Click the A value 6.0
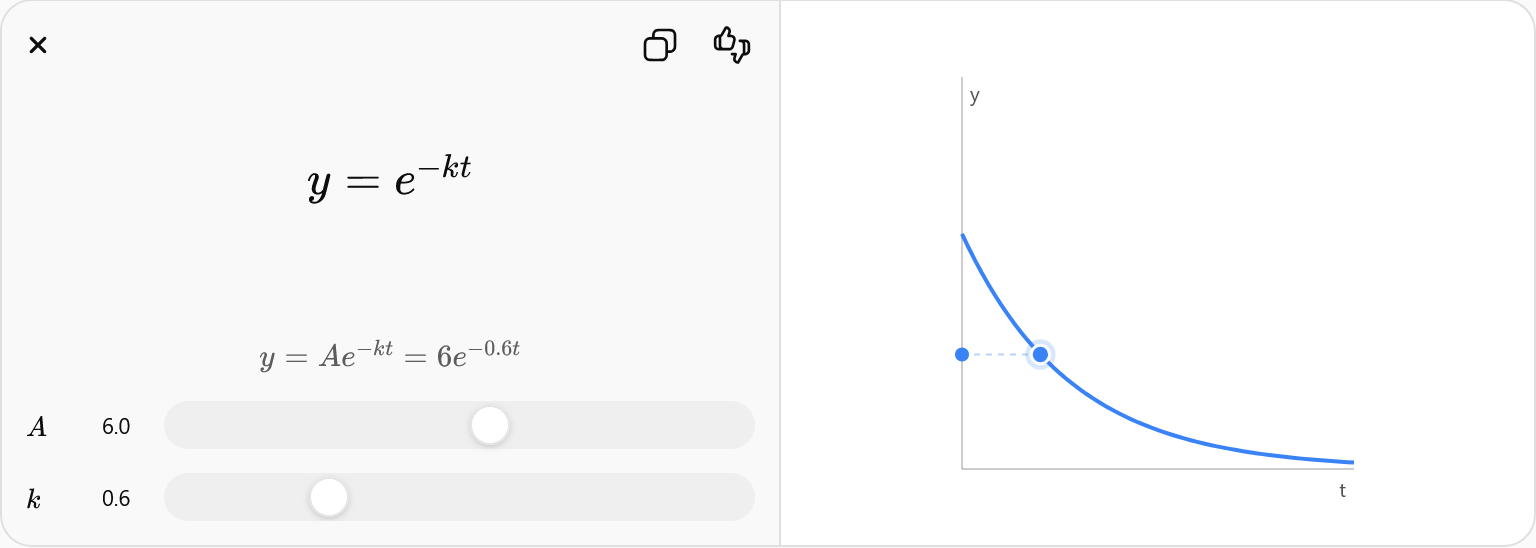The image size is (1536, 548). pyautogui.click(x=116, y=427)
